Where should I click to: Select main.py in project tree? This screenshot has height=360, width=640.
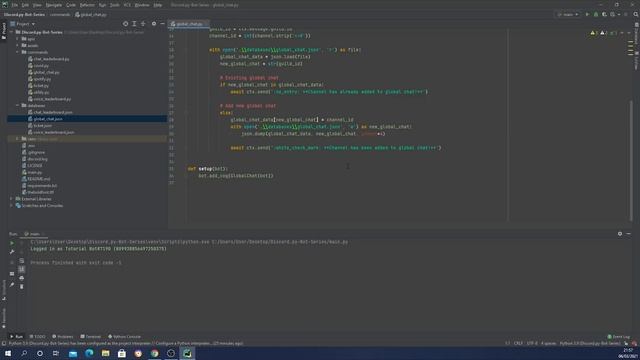pyautogui.click(x=35, y=172)
